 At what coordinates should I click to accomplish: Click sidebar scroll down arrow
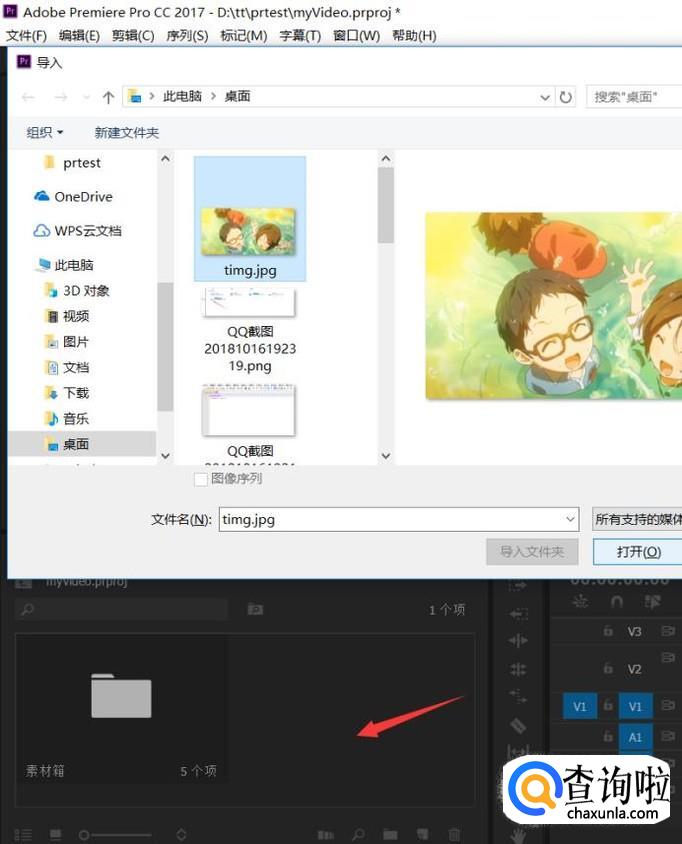click(165, 456)
